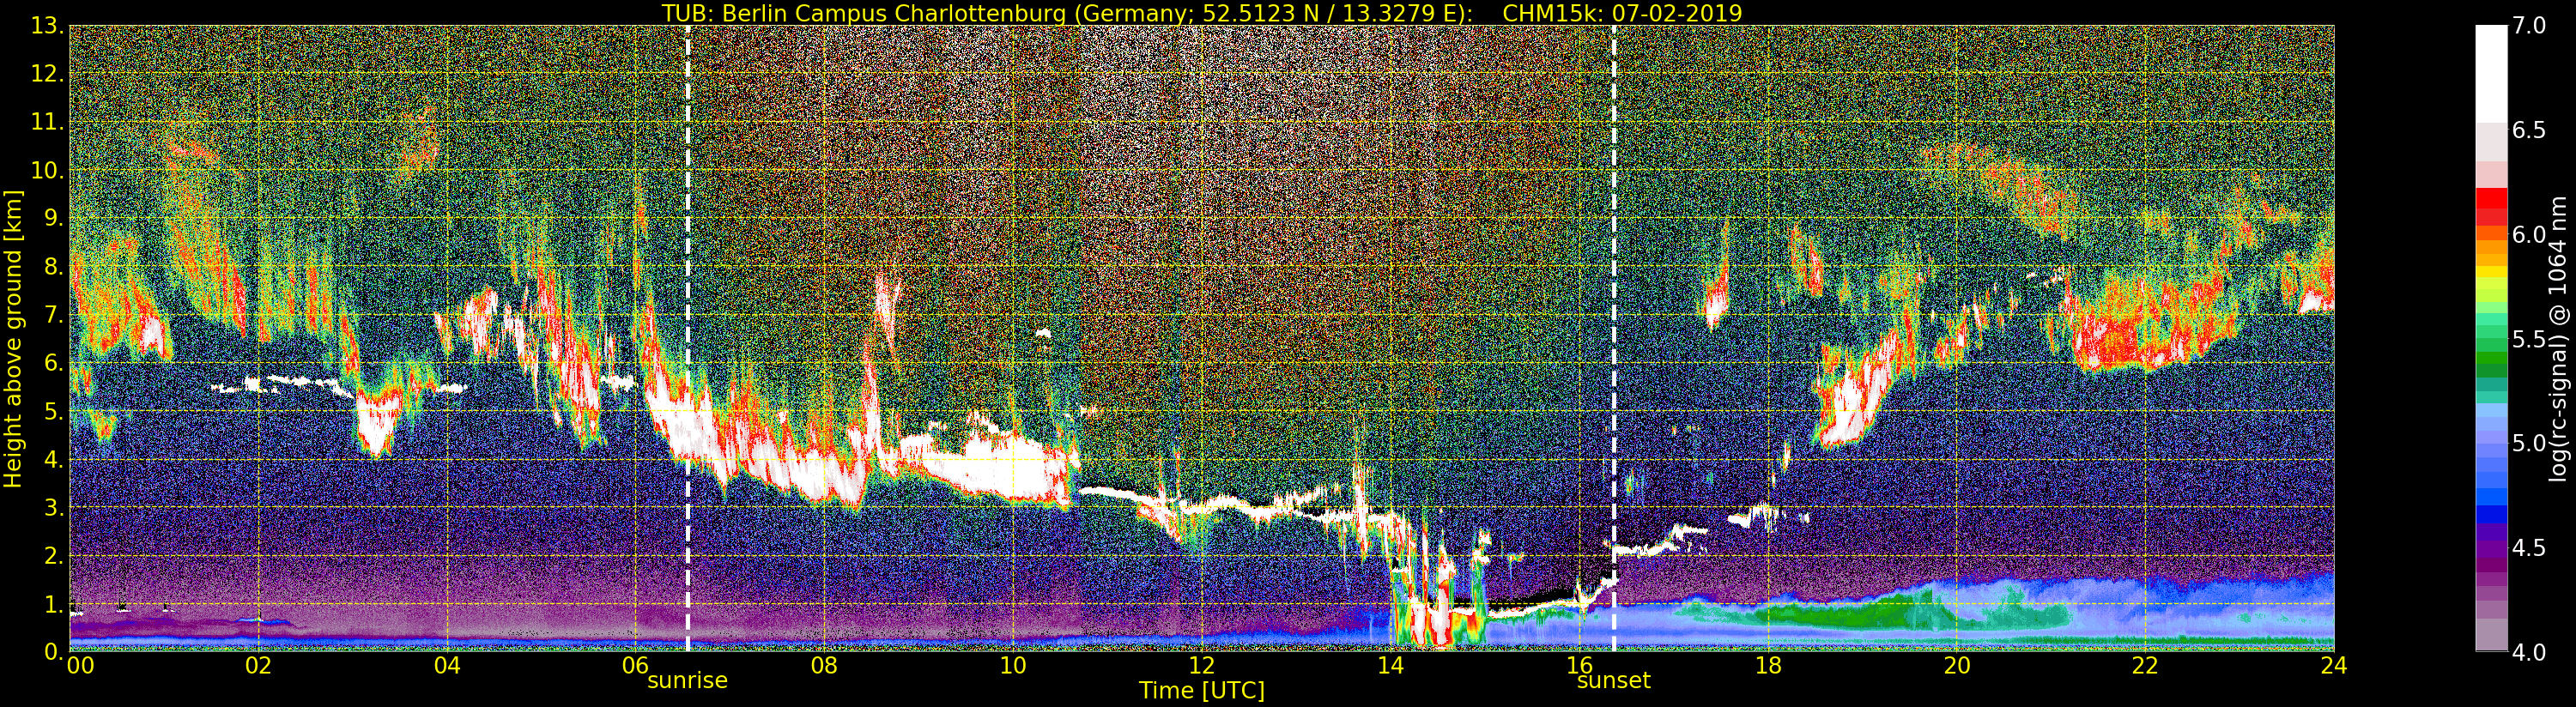Click the height axis tick '5.'
Image resolution: width=2576 pixels, height=707 pixels.
(x=54, y=411)
